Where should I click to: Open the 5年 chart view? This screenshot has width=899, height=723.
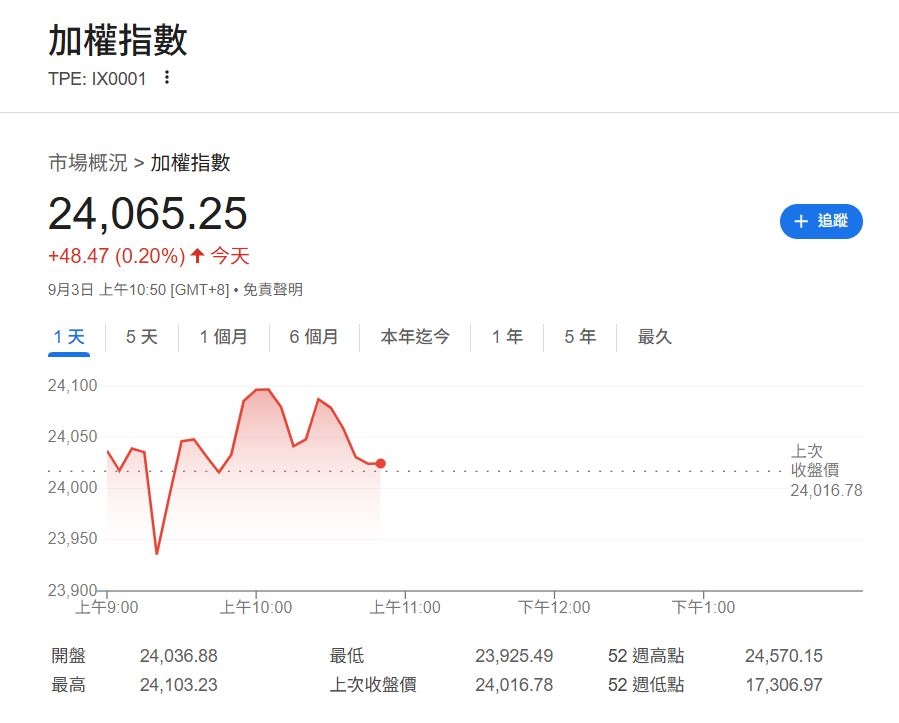pos(578,337)
